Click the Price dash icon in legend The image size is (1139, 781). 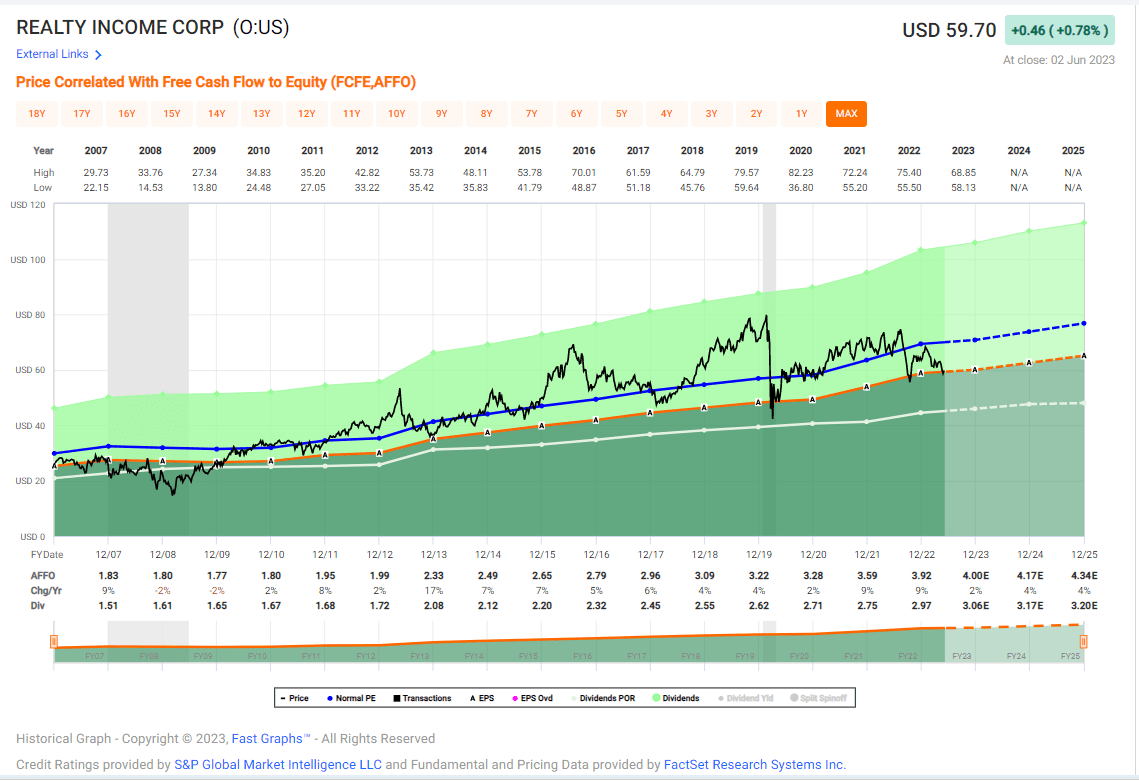(x=284, y=697)
